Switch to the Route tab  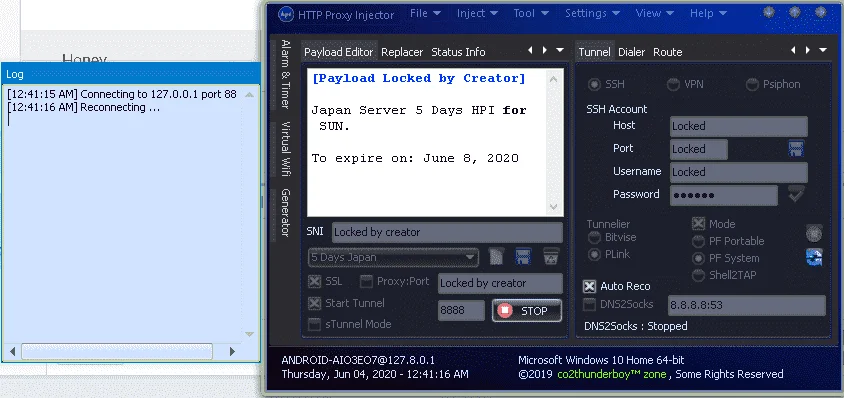667,52
